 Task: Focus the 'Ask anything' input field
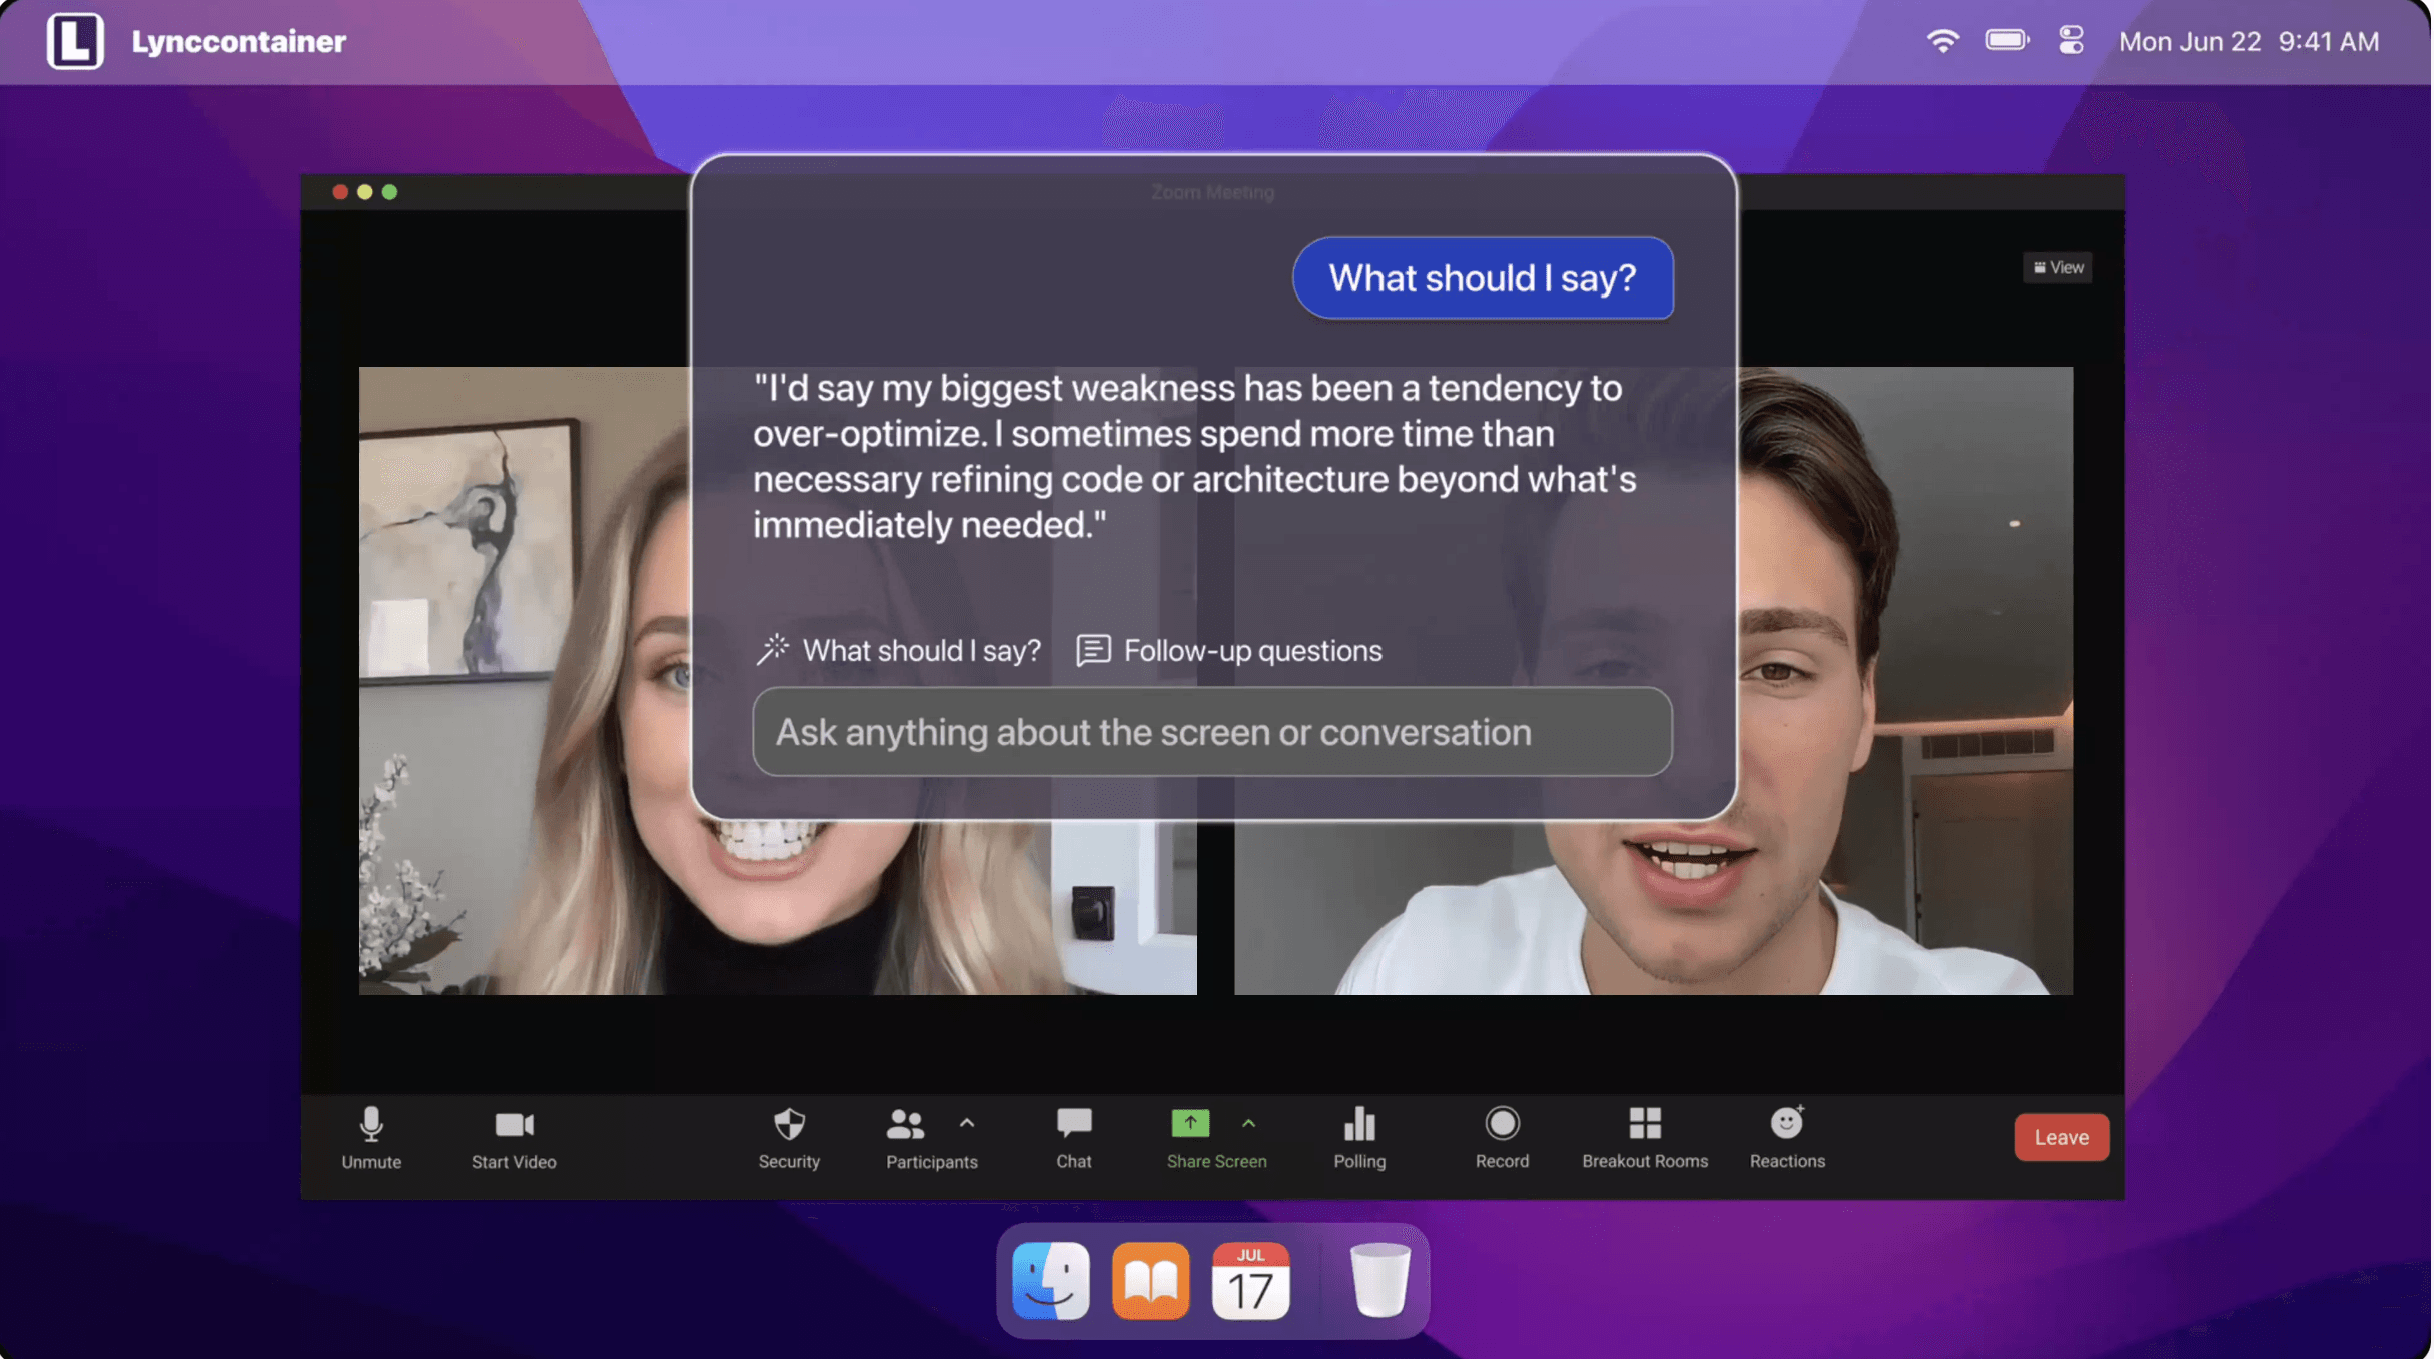[1212, 732]
